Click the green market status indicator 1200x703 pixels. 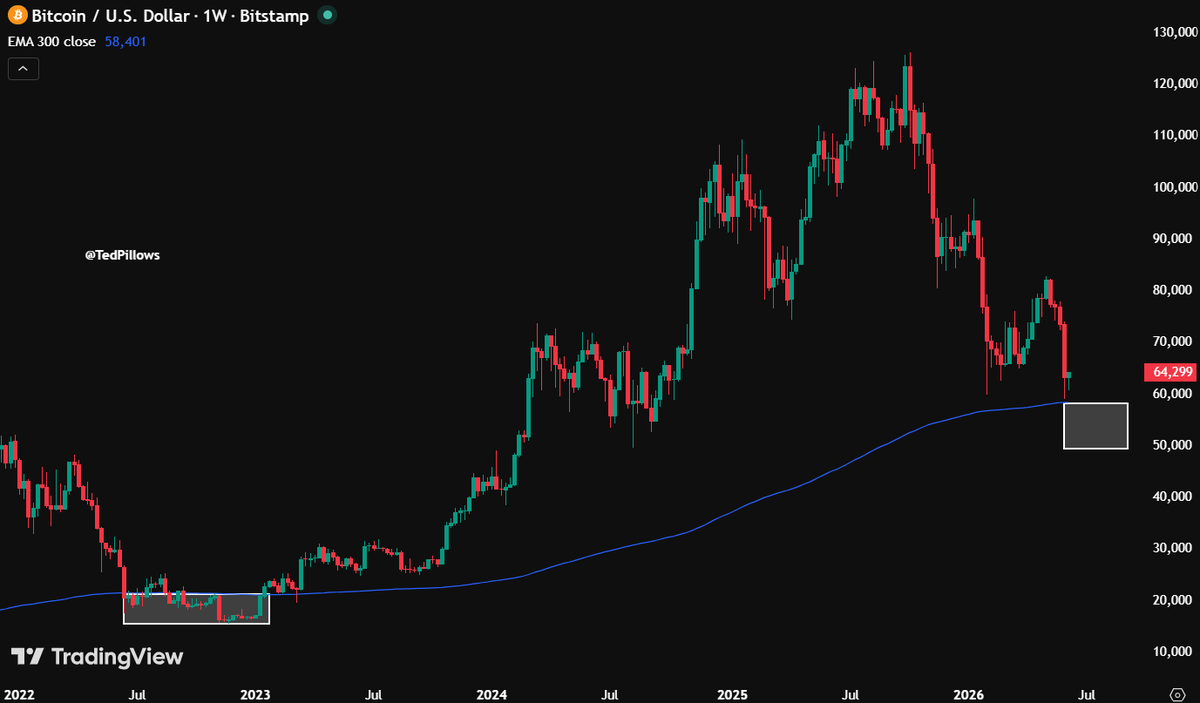[x=328, y=15]
